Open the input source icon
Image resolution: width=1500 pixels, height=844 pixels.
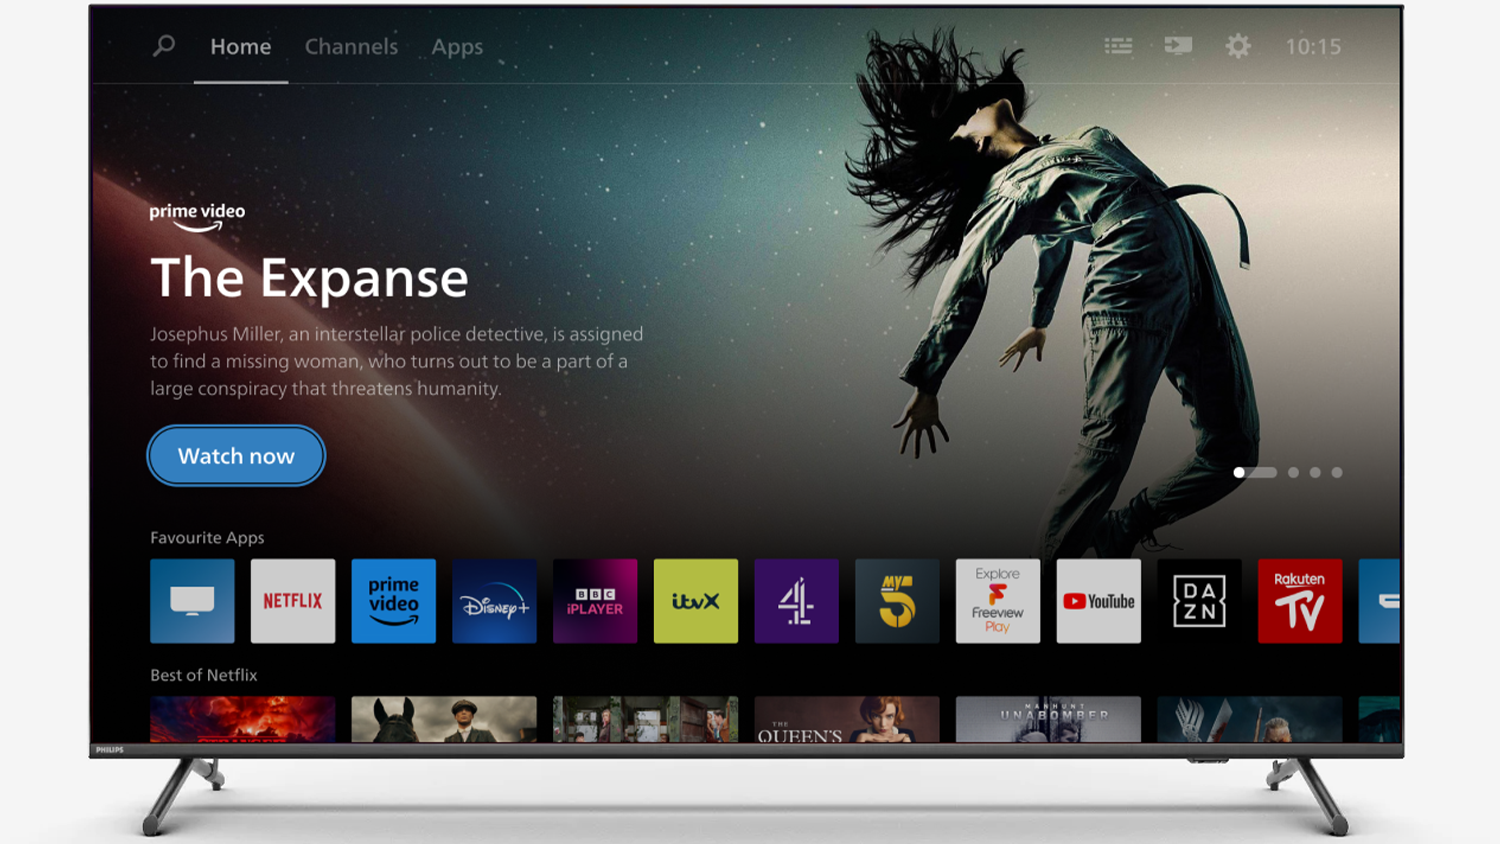click(x=1178, y=46)
